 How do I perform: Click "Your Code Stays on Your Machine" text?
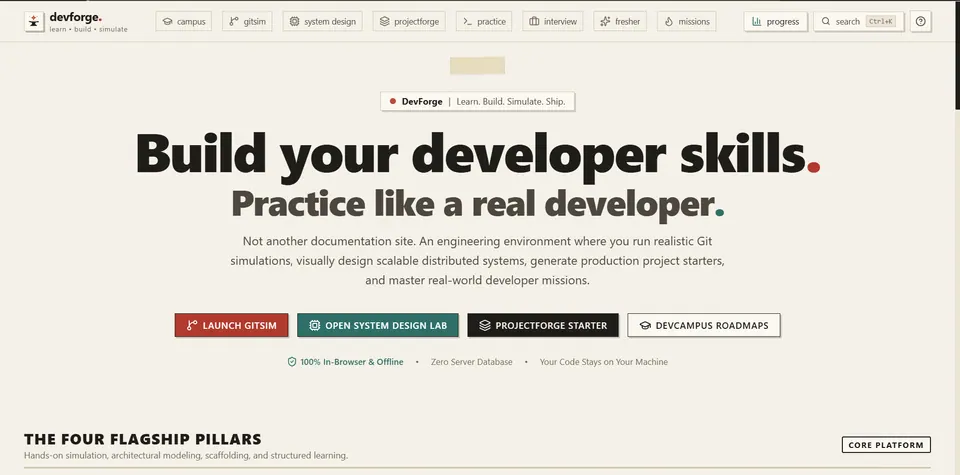(604, 362)
